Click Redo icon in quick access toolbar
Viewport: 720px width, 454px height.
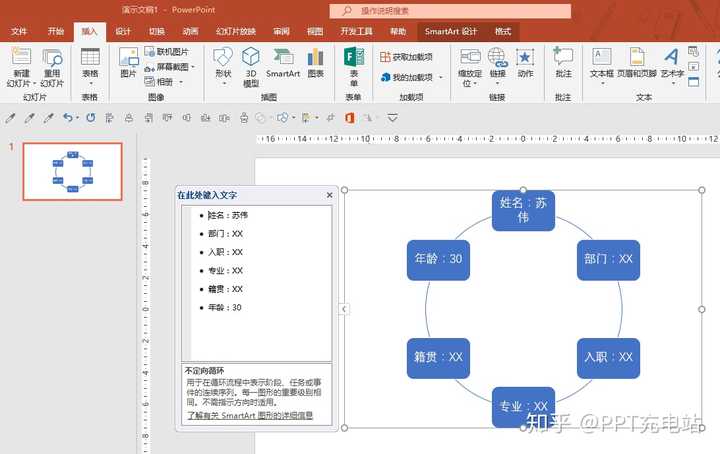[x=91, y=118]
